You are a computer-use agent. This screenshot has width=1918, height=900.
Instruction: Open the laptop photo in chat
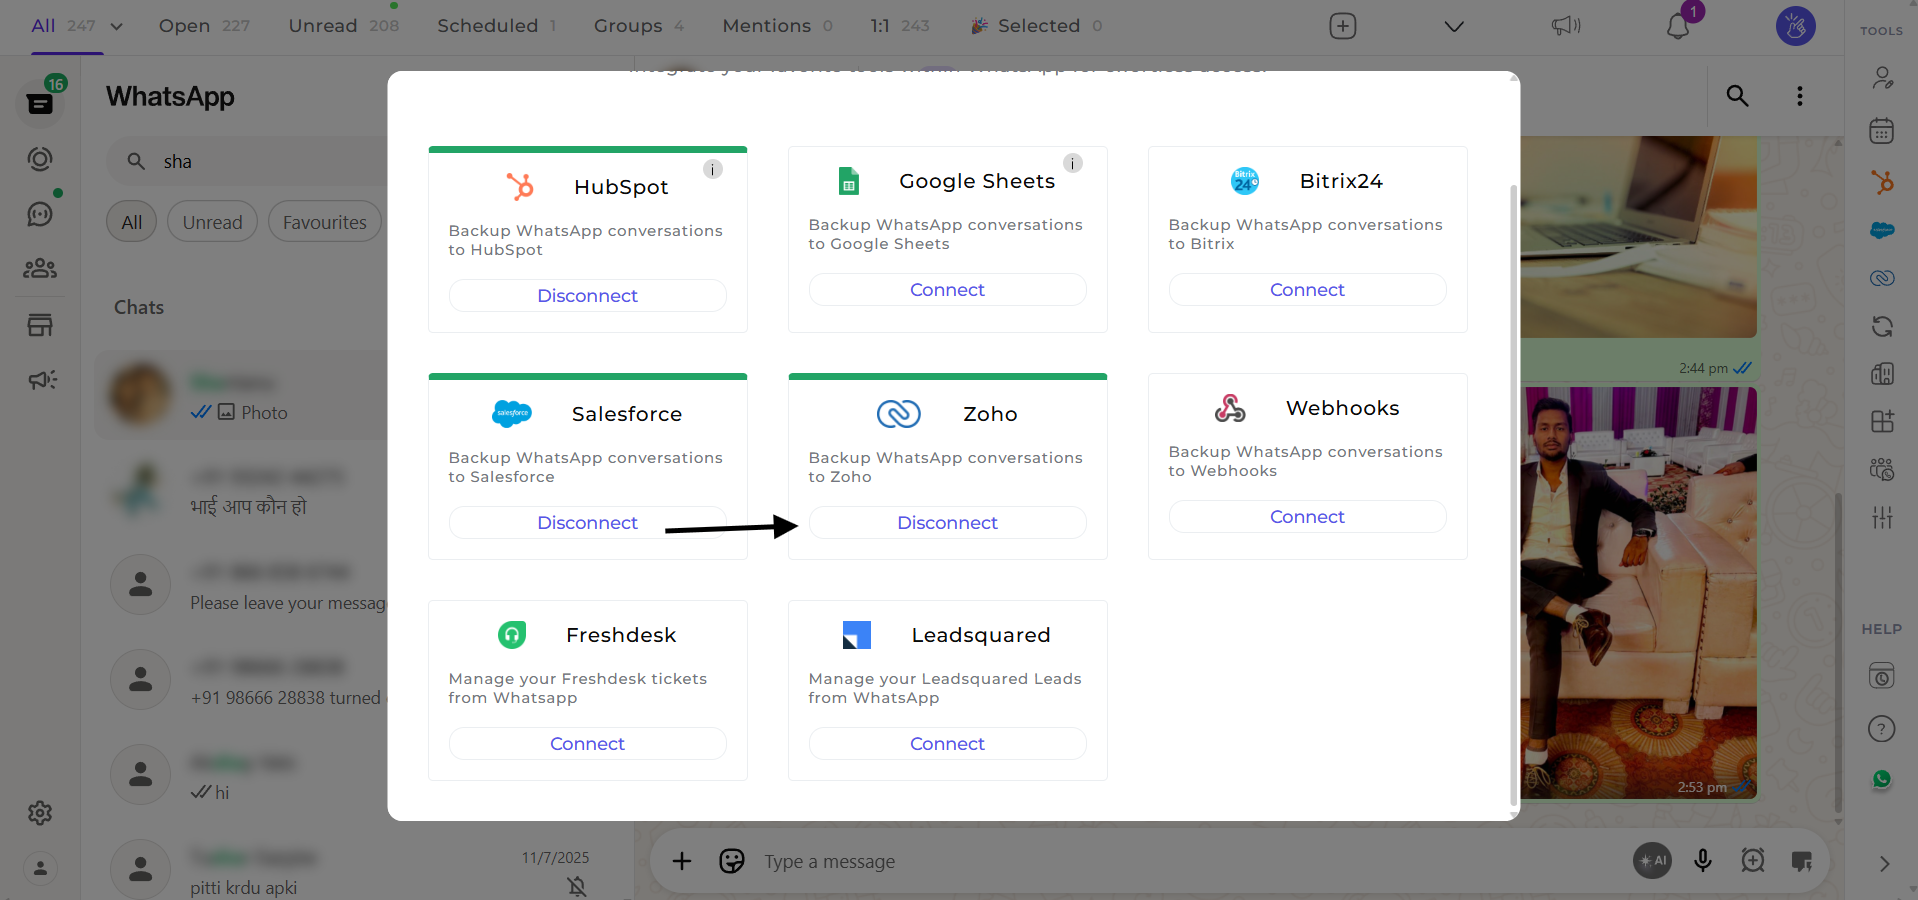pyautogui.click(x=1638, y=237)
